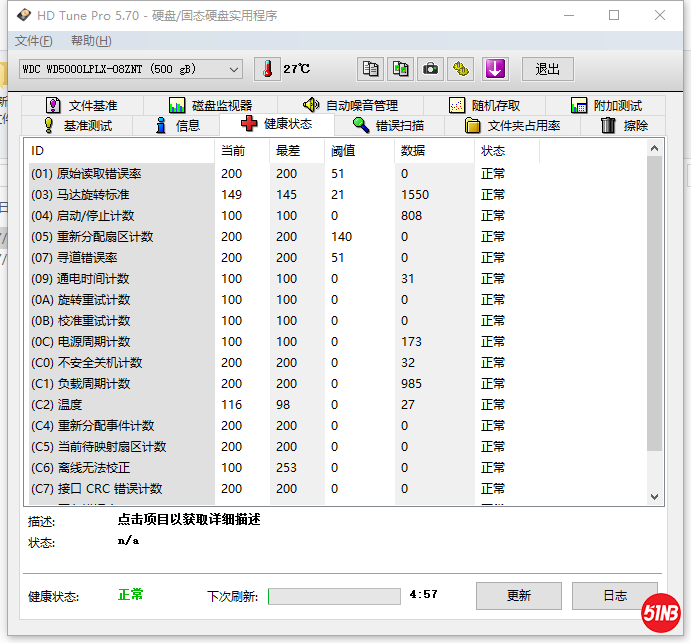The image size is (691, 643).
Task: Open the 文件(F) menu
Action: pos(33,41)
